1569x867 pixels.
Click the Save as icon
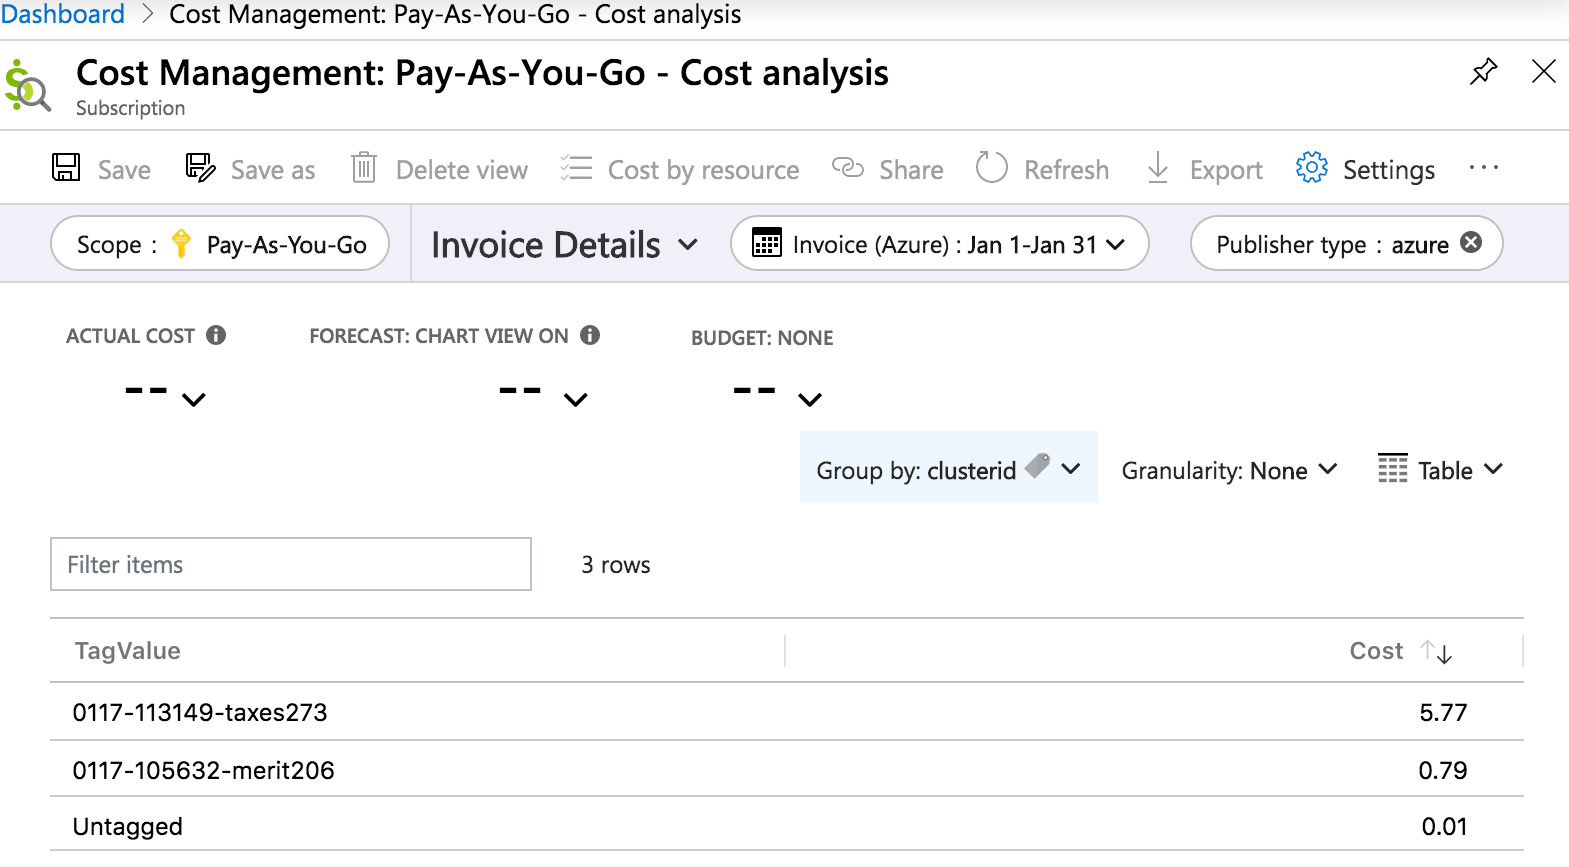coord(200,167)
